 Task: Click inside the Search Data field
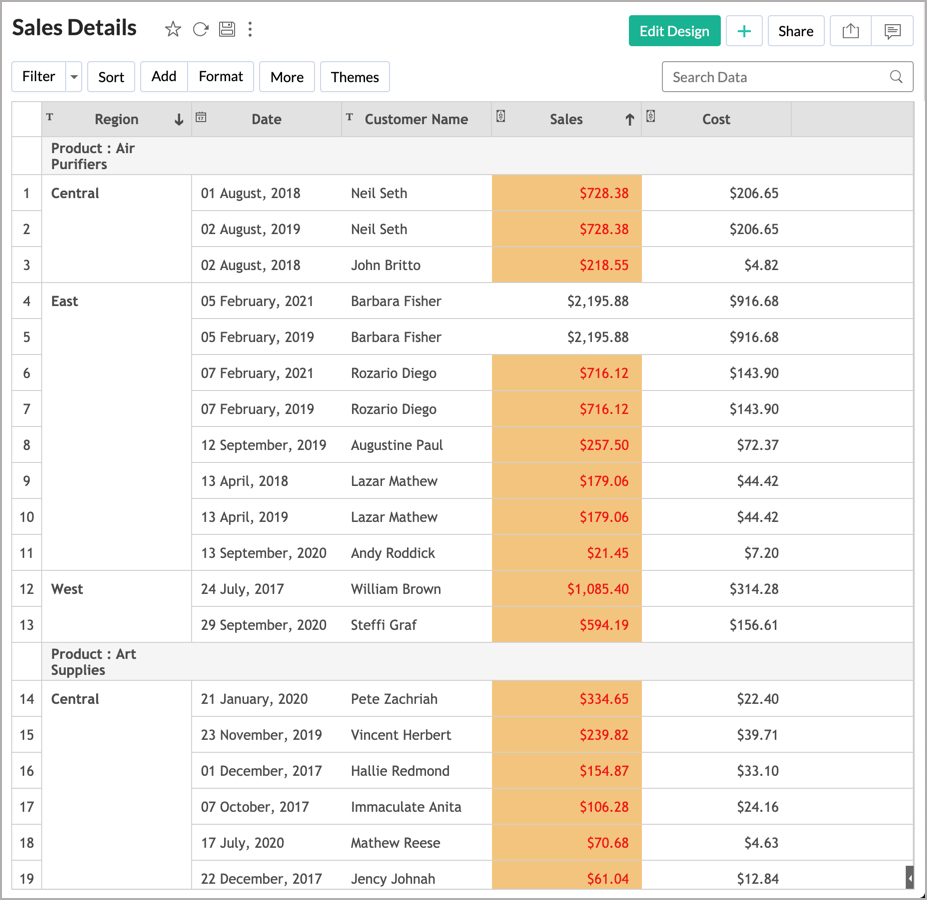pyautogui.click(x=760, y=76)
